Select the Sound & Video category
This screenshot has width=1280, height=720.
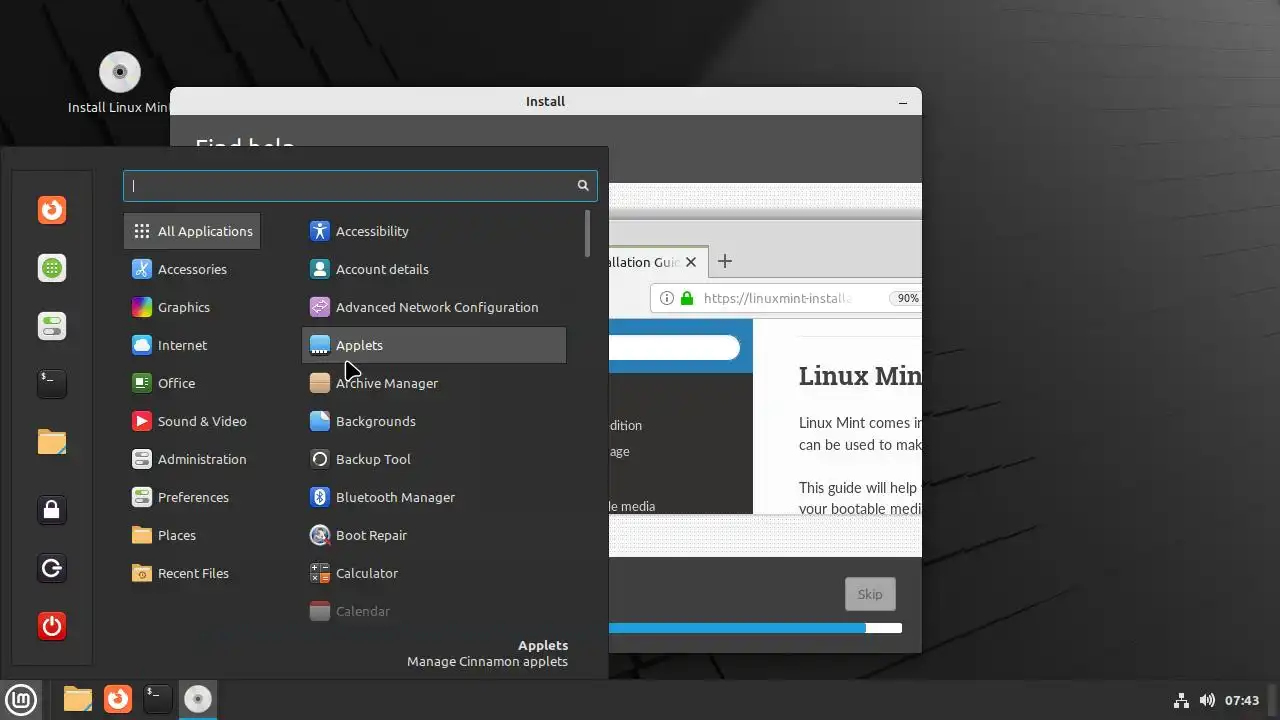(192, 421)
